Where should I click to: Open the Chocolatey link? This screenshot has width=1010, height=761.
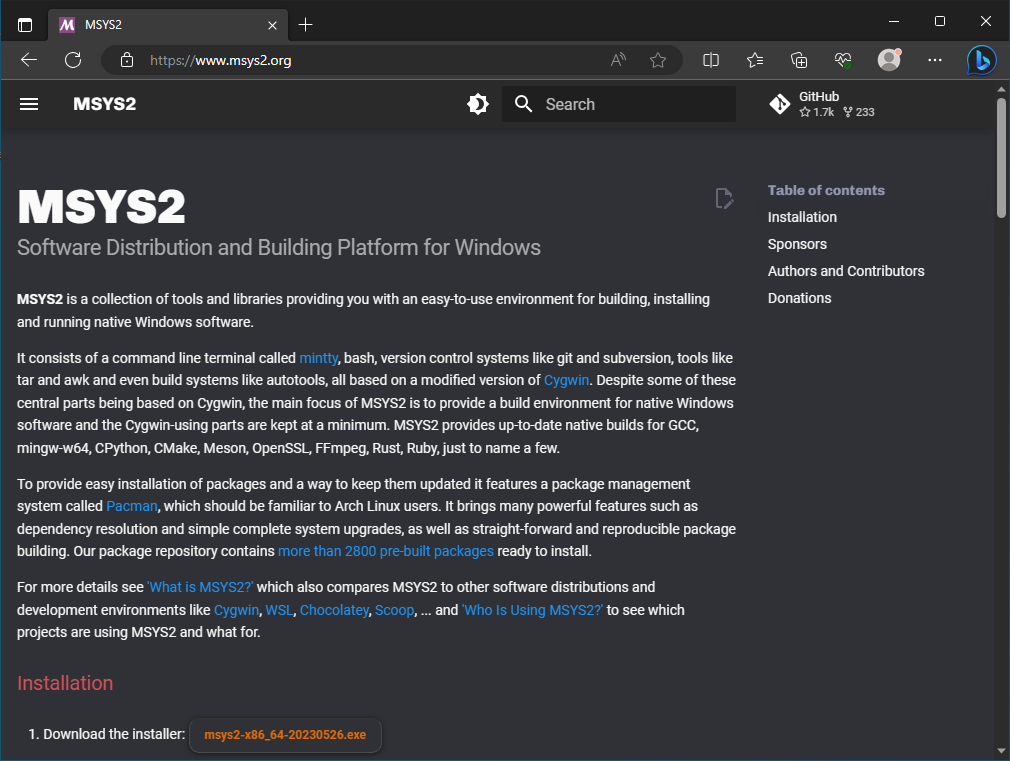pos(334,610)
